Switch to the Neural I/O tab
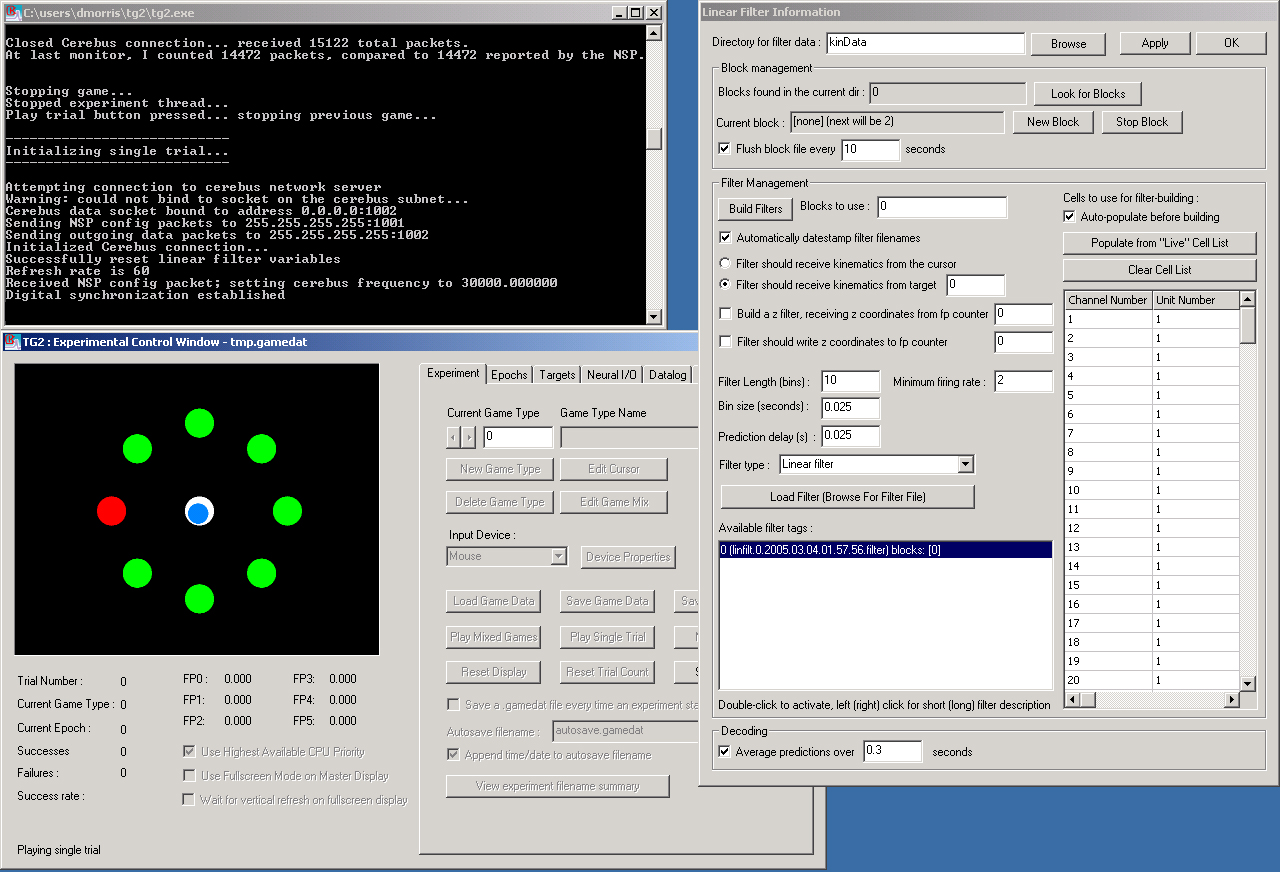 [611, 375]
